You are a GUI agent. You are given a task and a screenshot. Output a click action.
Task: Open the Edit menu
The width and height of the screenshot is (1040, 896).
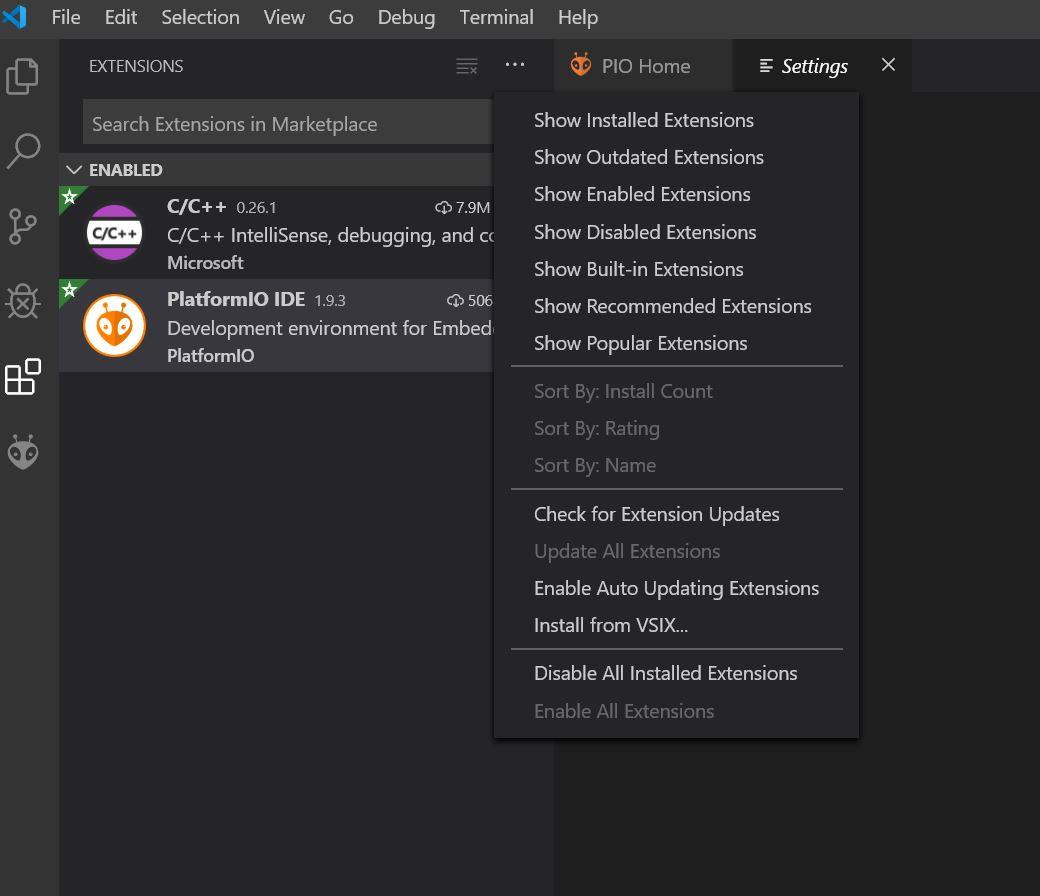121,17
